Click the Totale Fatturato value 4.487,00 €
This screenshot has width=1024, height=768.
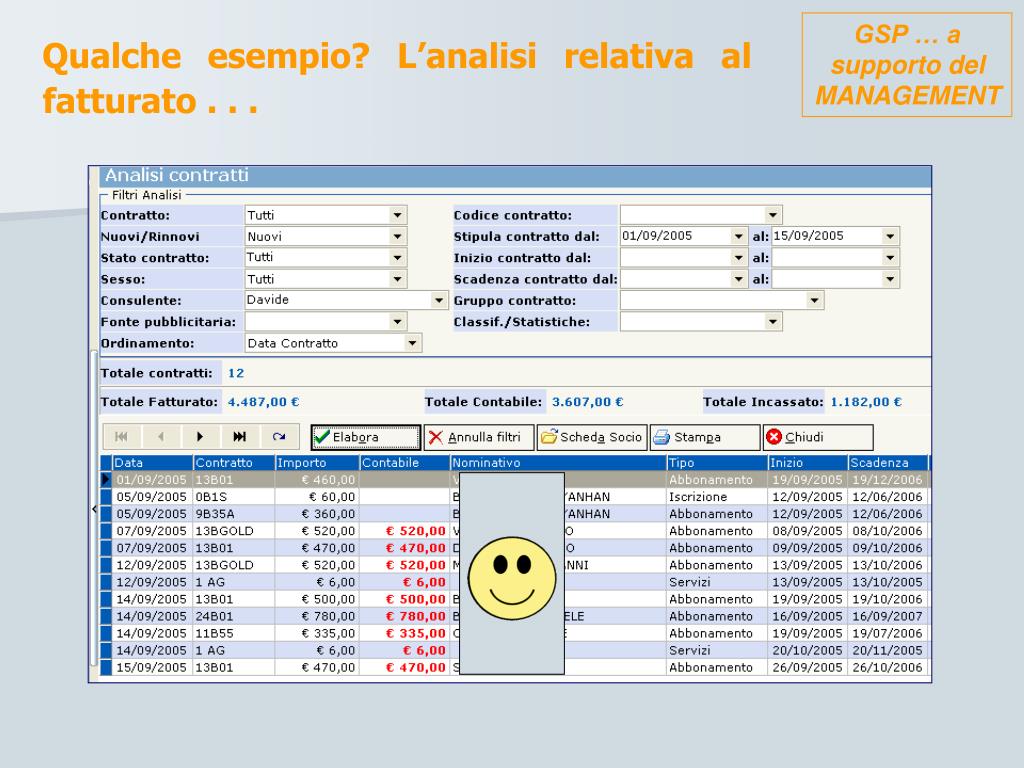[x=263, y=402]
